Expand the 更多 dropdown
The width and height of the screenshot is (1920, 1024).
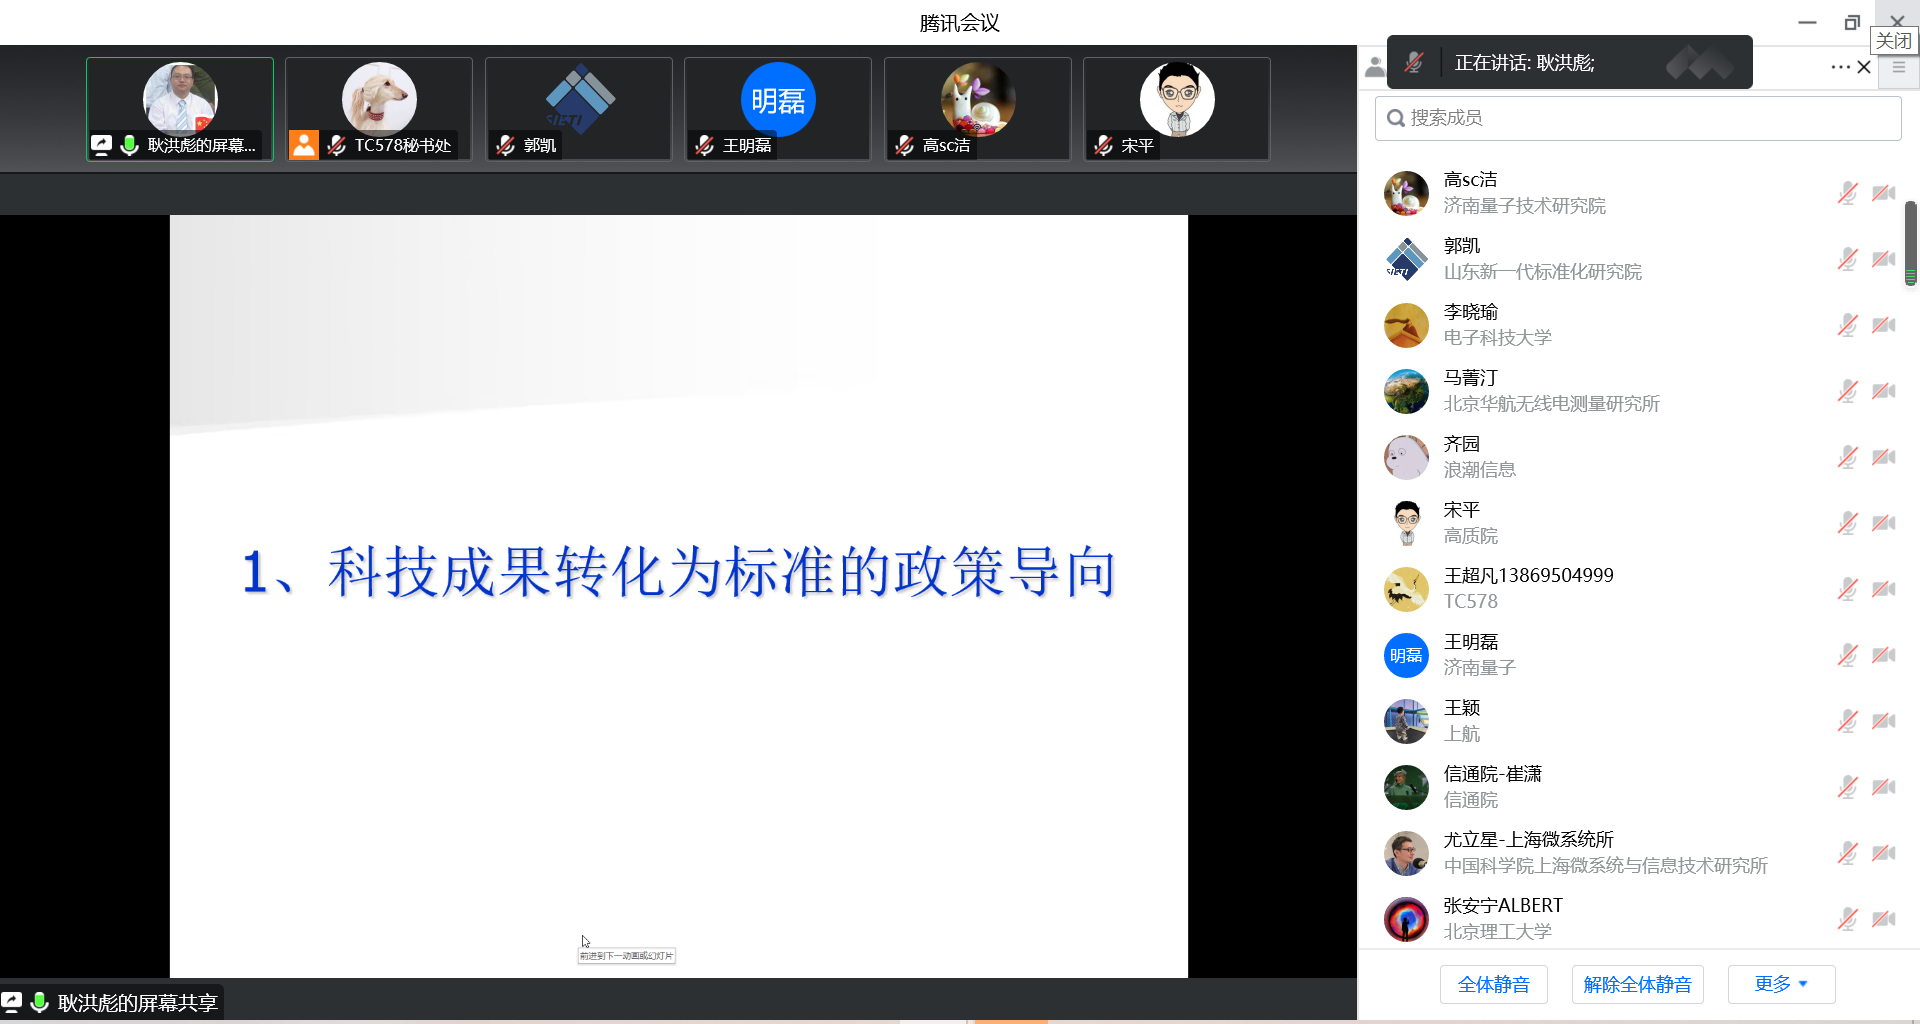pyautogui.click(x=1781, y=984)
